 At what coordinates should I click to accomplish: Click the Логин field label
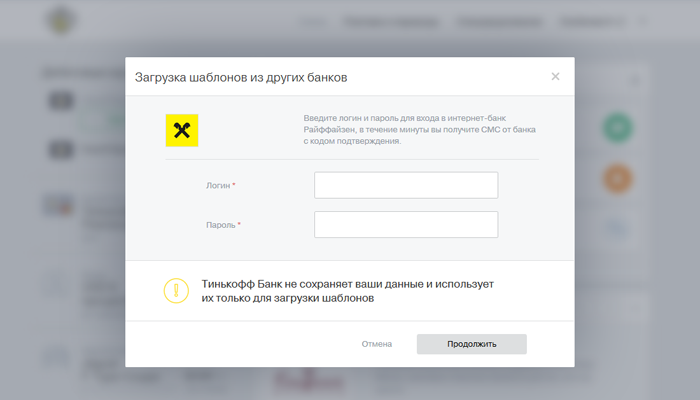pyautogui.click(x=219, y=186)
